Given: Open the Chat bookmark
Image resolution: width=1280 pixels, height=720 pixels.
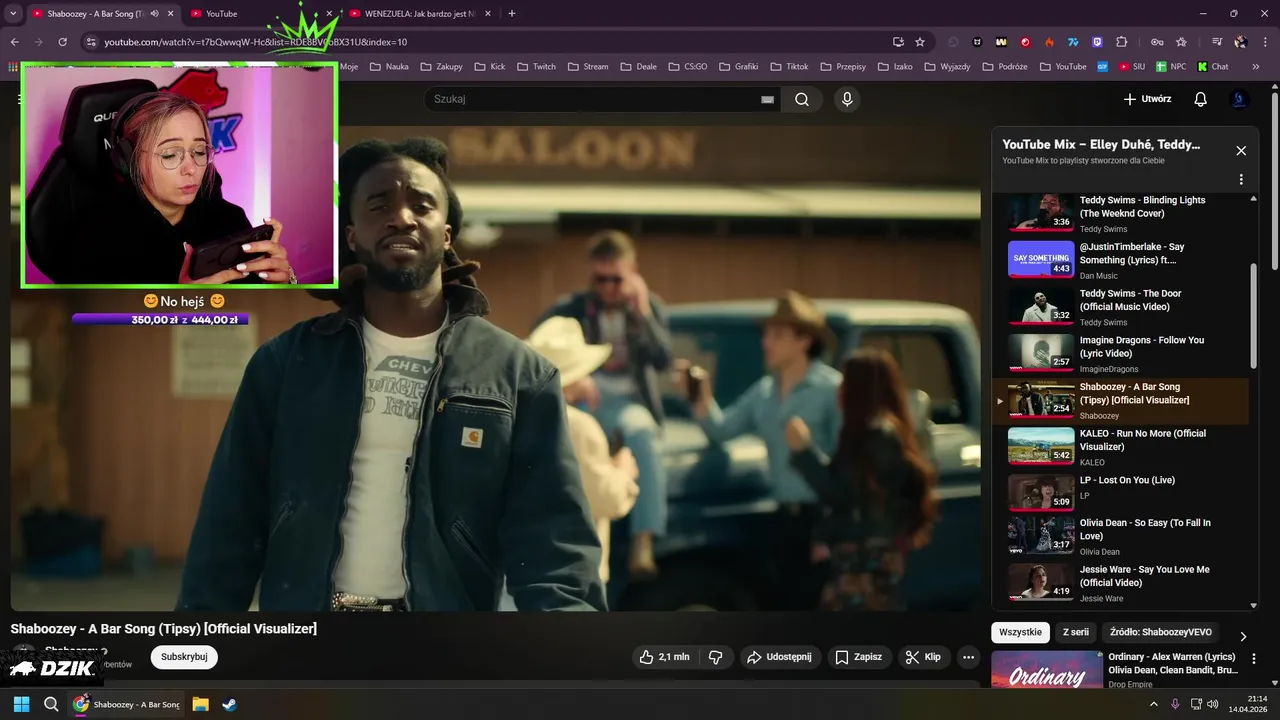Looking at the screenshot, I should (x=1213, y=67).
